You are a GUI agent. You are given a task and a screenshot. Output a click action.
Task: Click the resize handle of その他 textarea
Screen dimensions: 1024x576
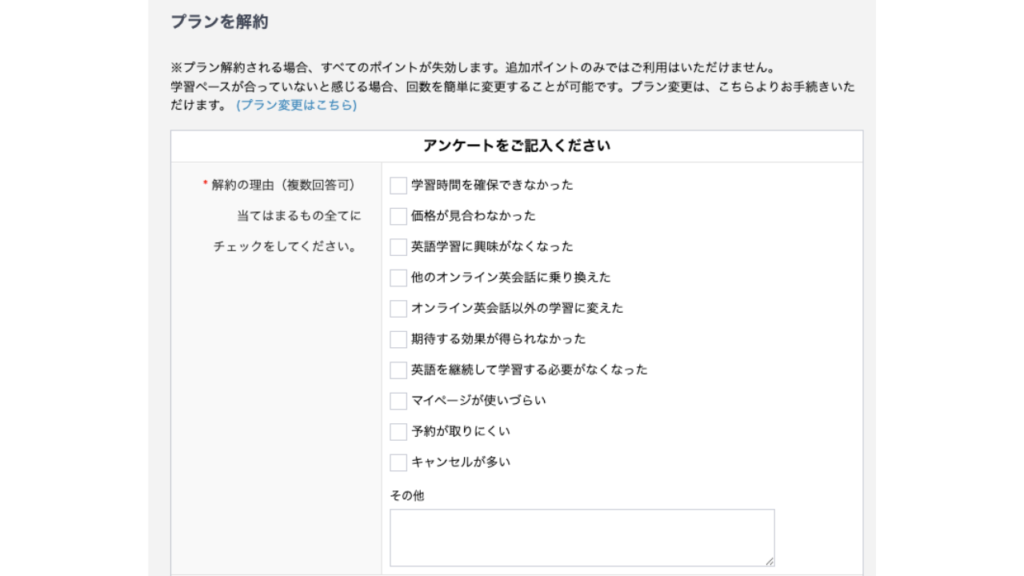click(769, 561)
